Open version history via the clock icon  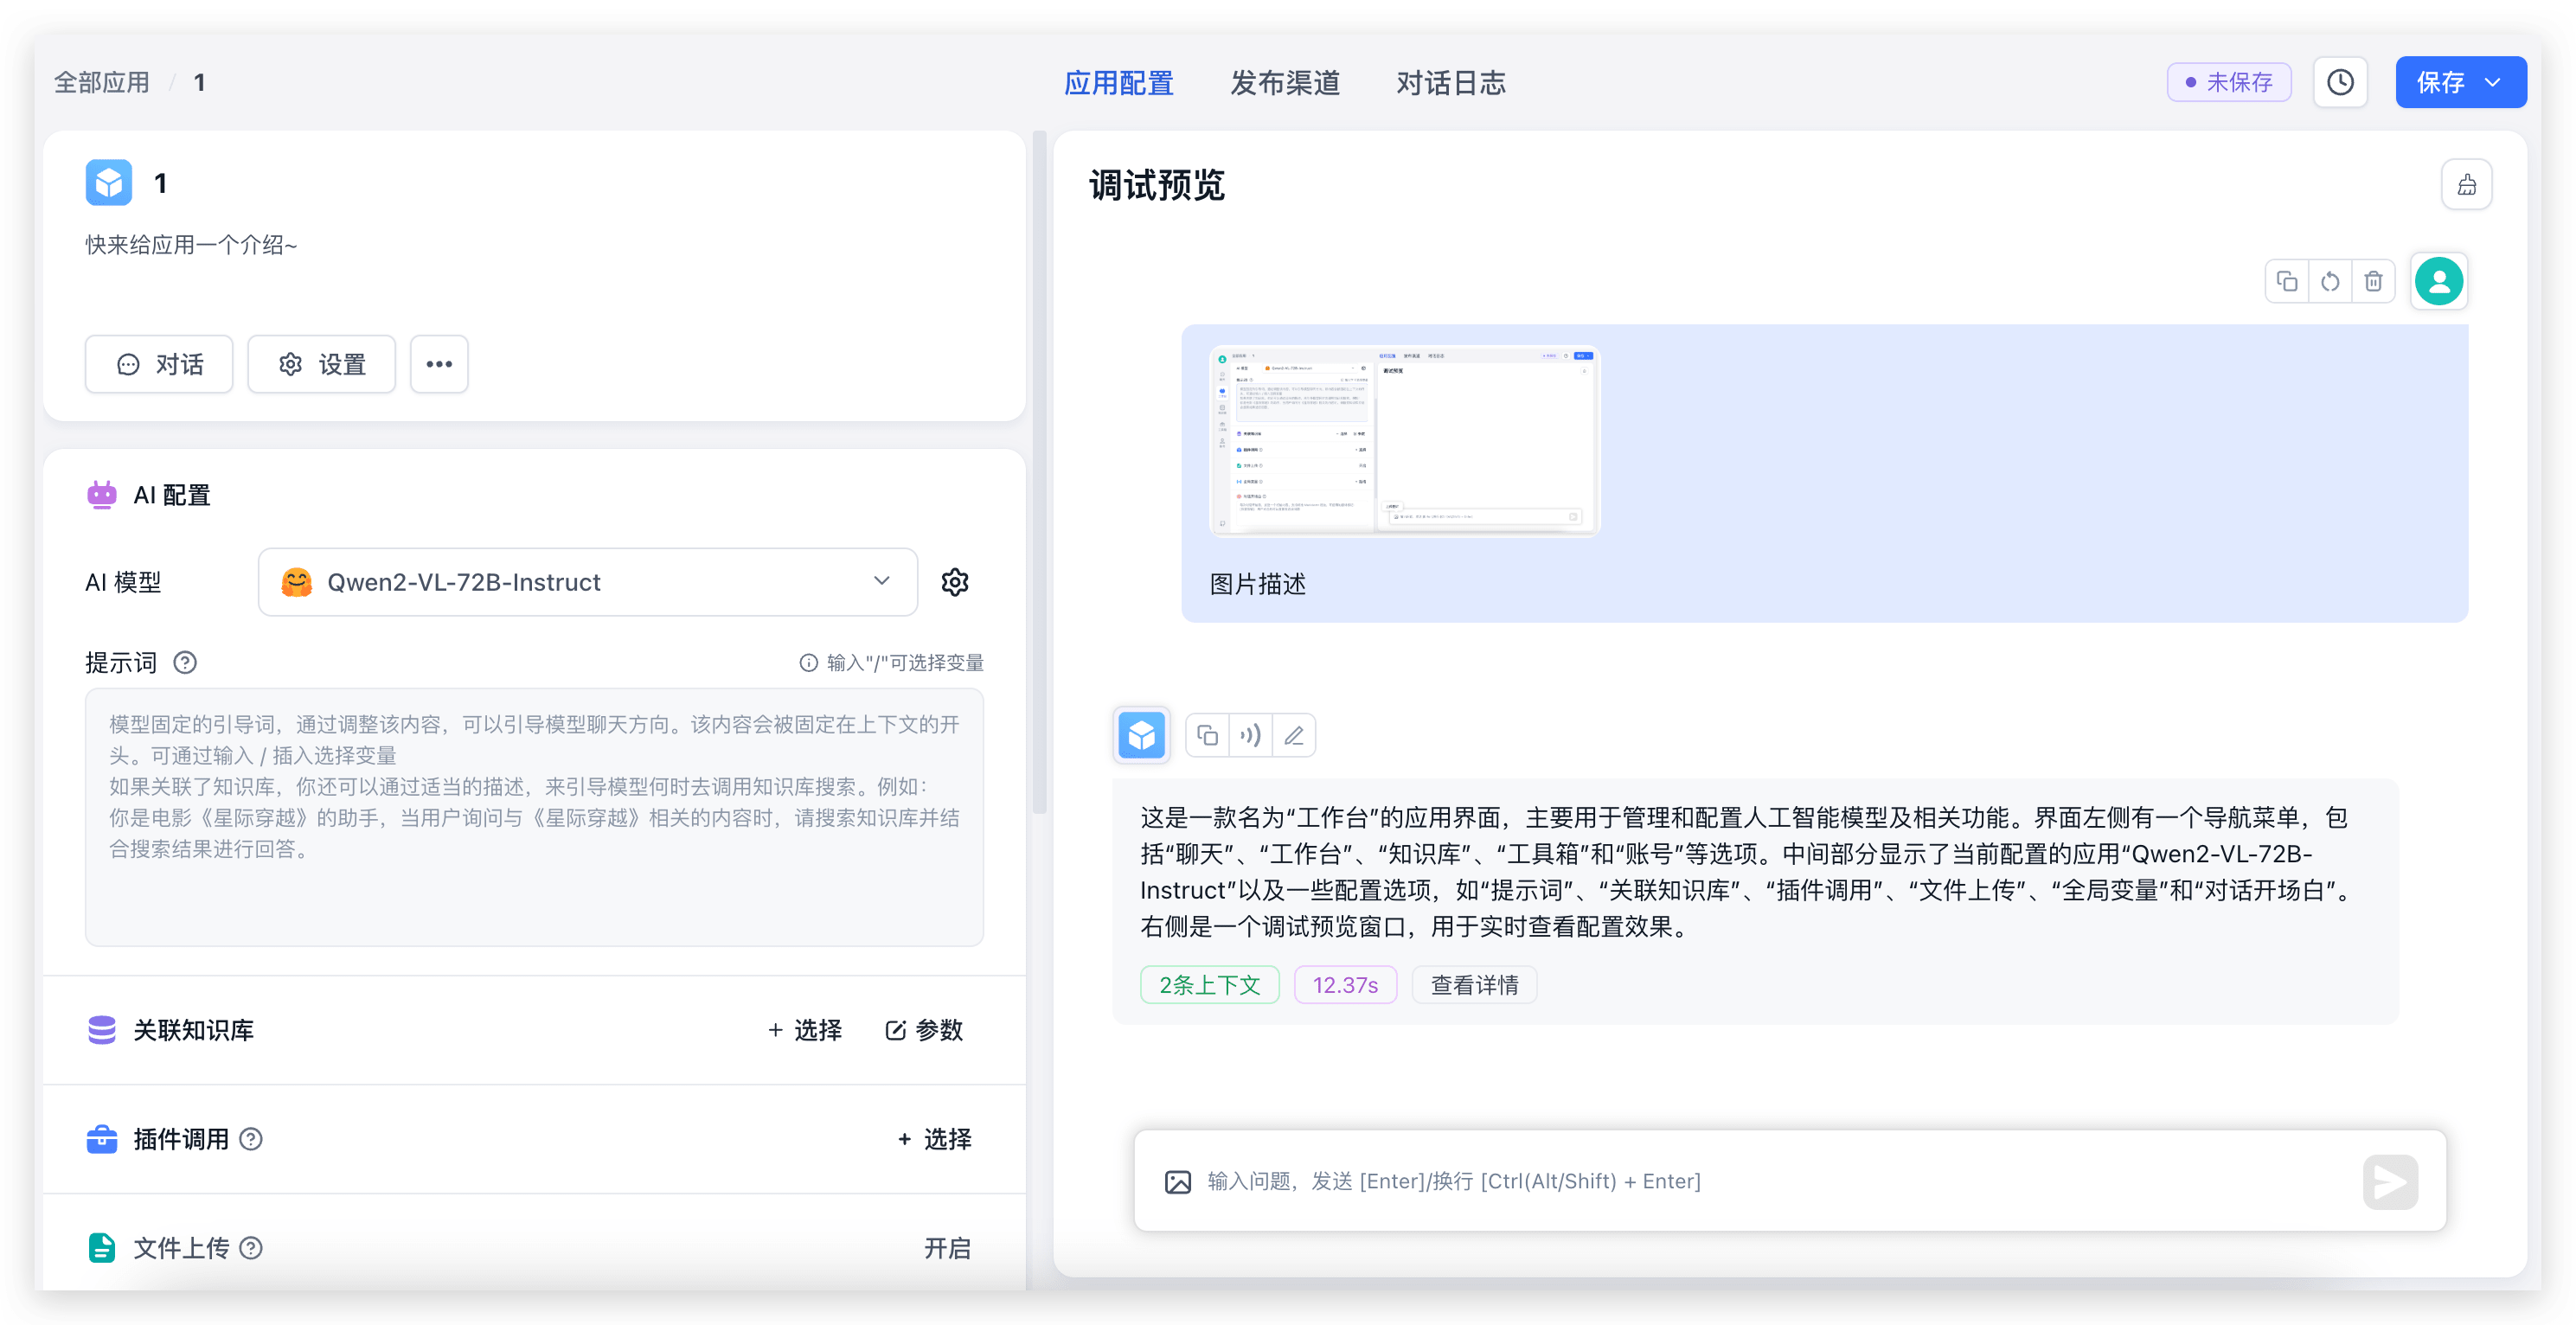[2340, 82]
